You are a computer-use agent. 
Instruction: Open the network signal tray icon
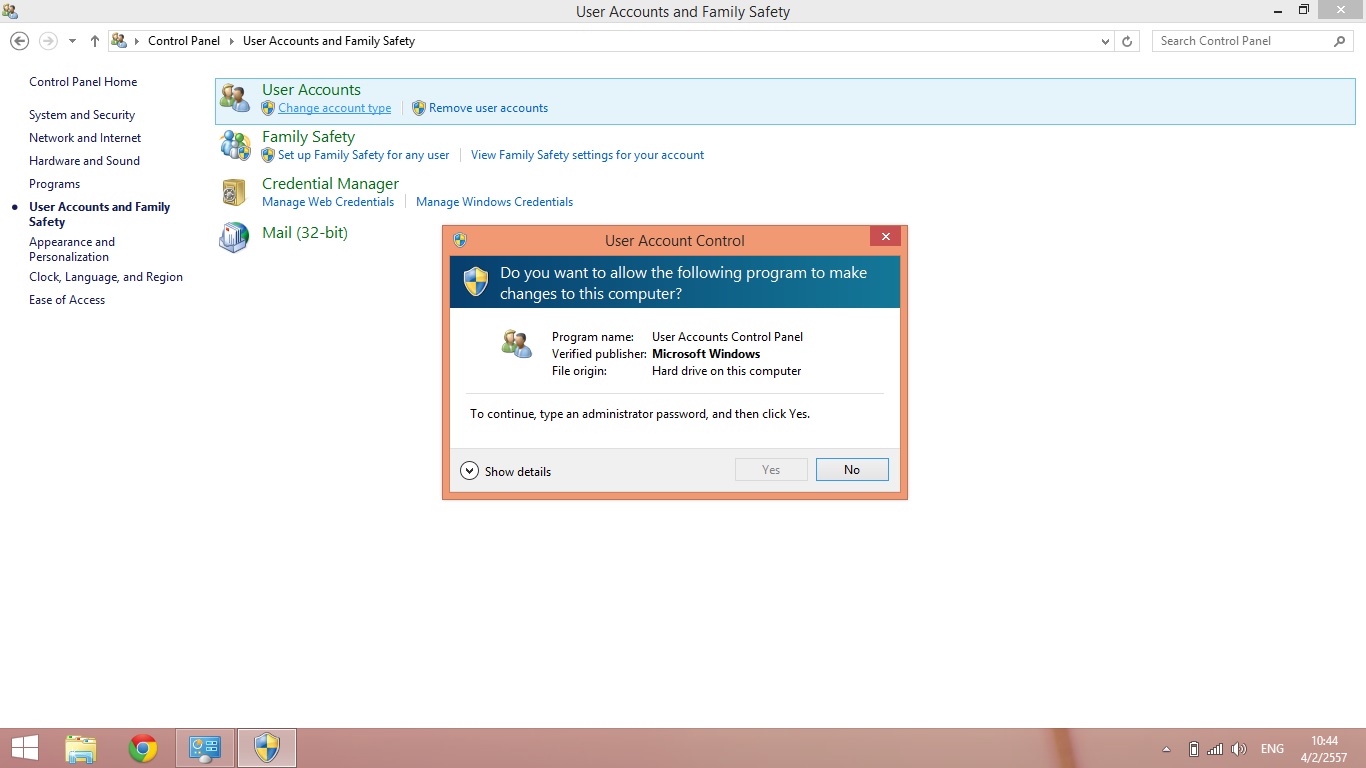coord(1215,749)
